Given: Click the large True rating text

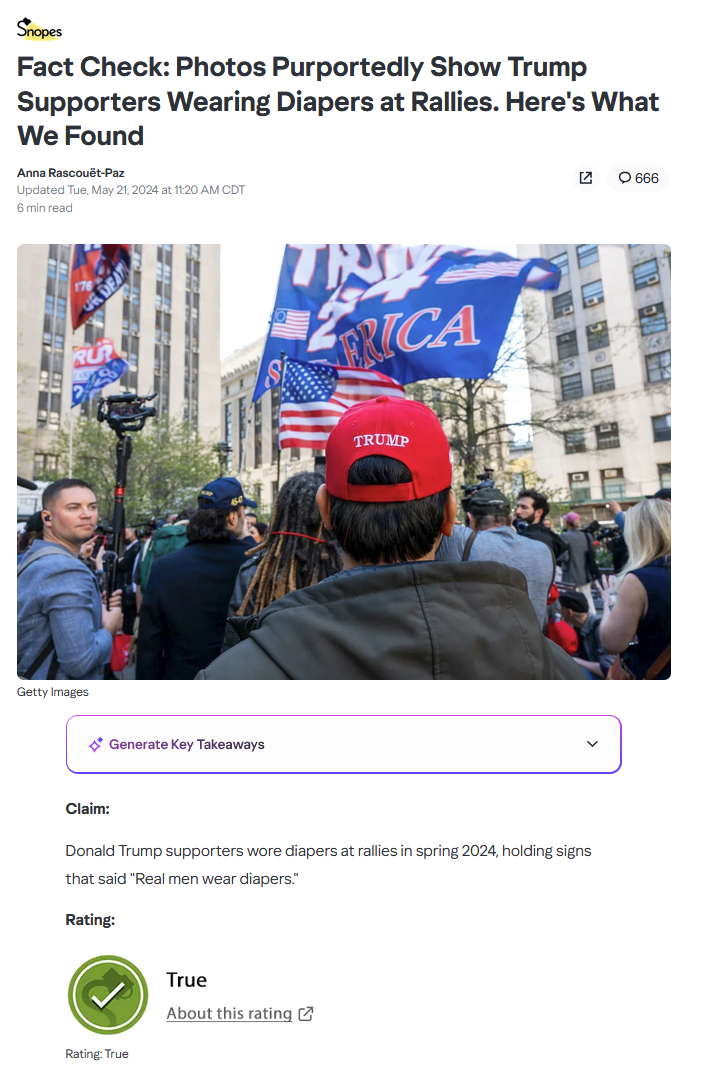Looking at the screenshot, I should tap(186, 979).
